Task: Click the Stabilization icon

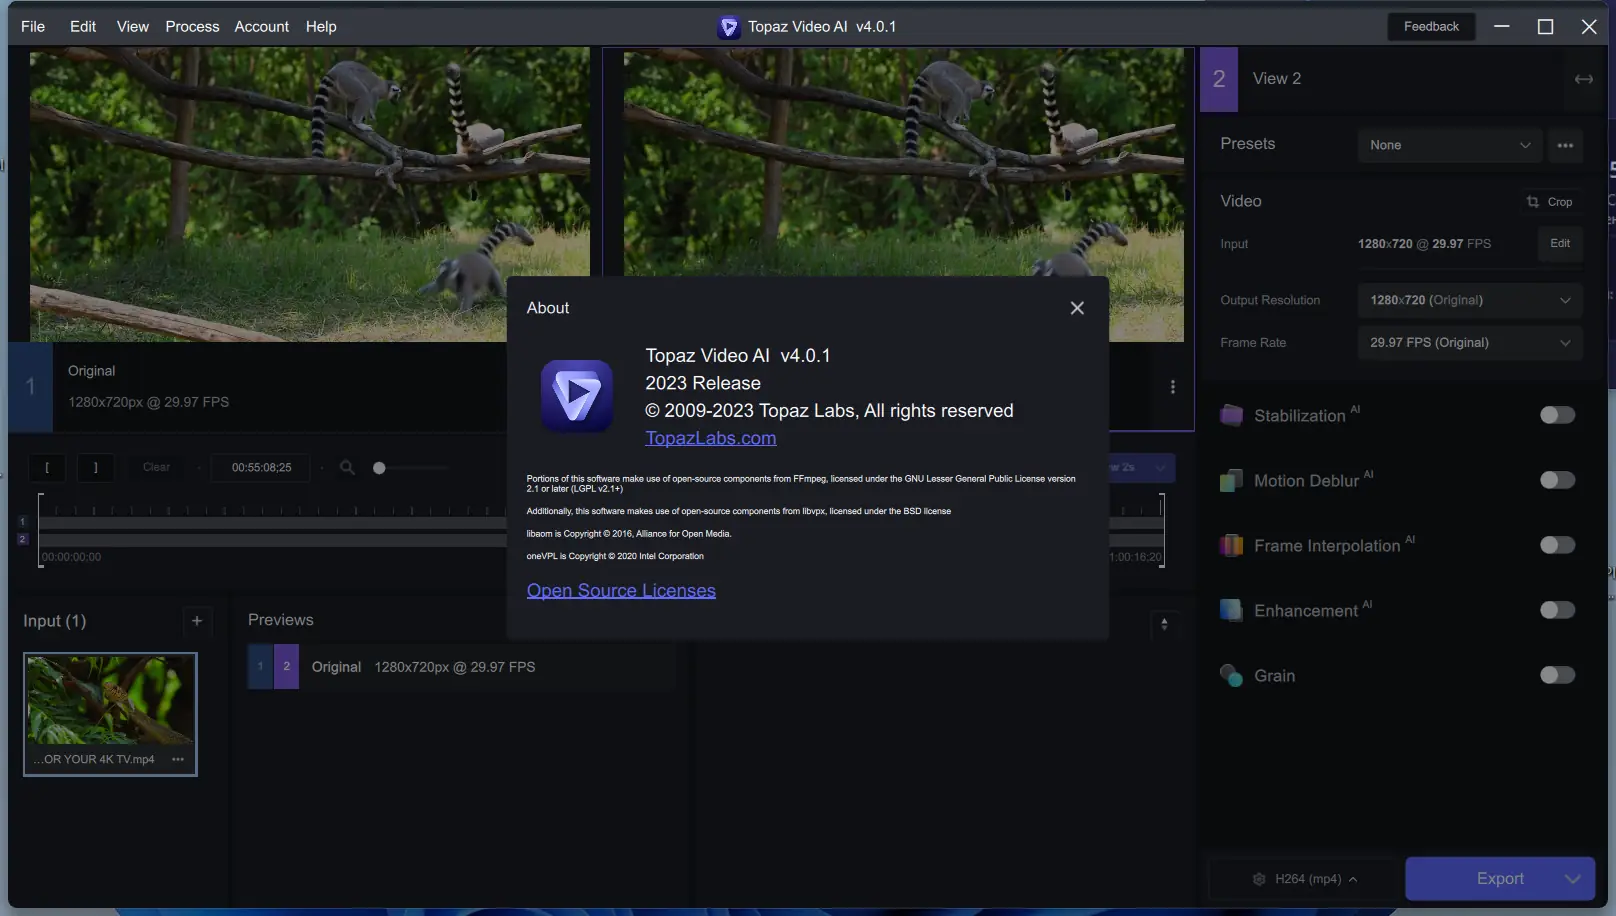Action: (1231, 415)
